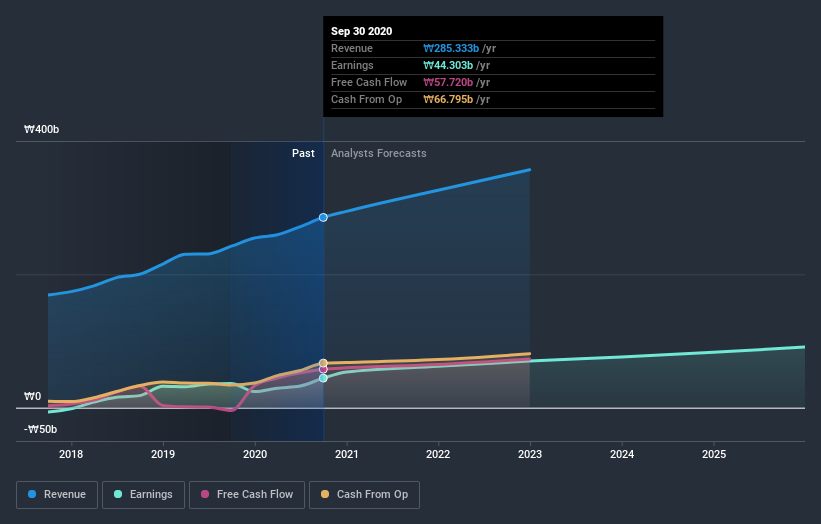Image resolution: width=821 pixels, height=524 pixels.
Task: Click the ₩57.720b free cash flow value
Action: [x=448, y=82]
